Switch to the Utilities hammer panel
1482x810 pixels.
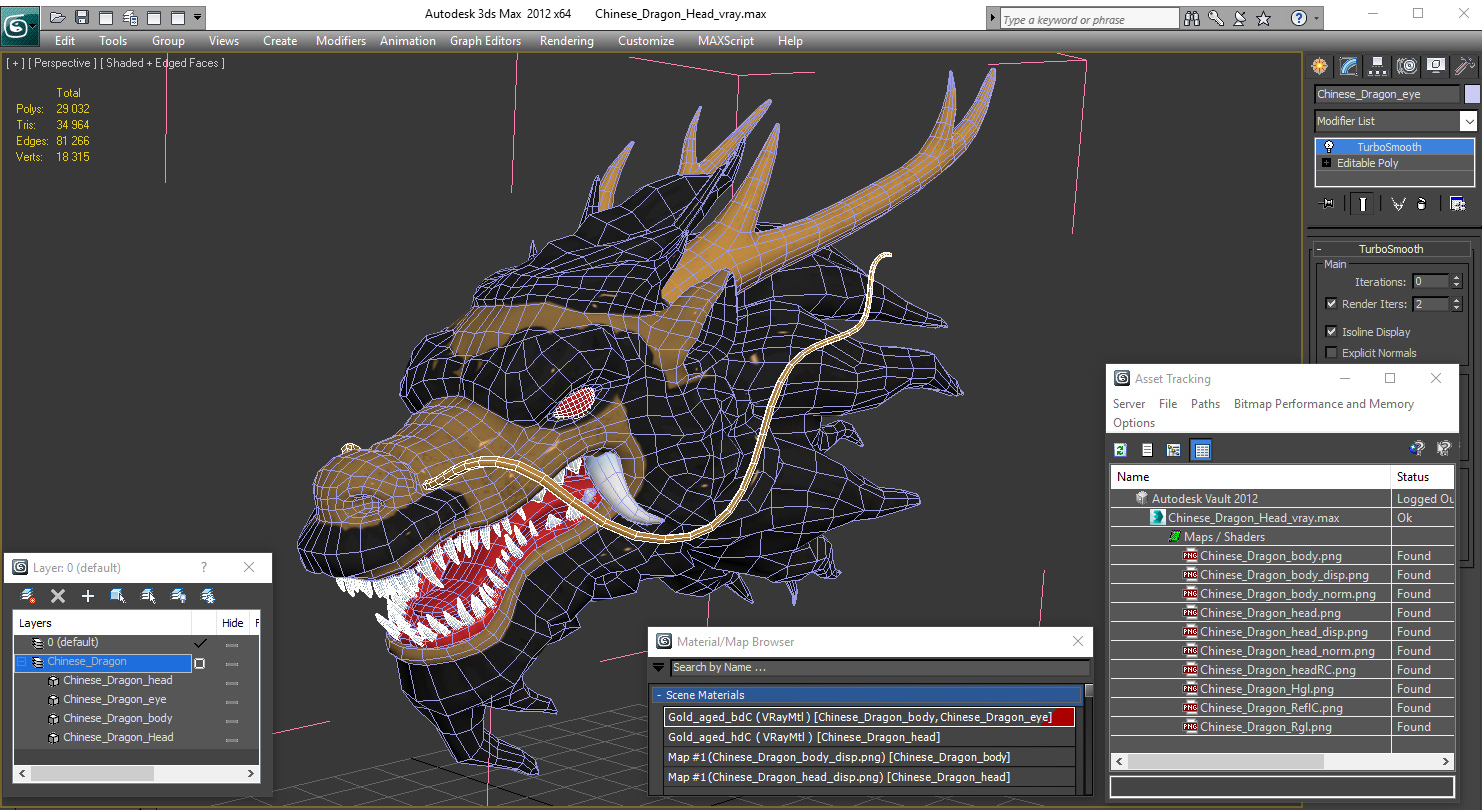(1465, 66)
